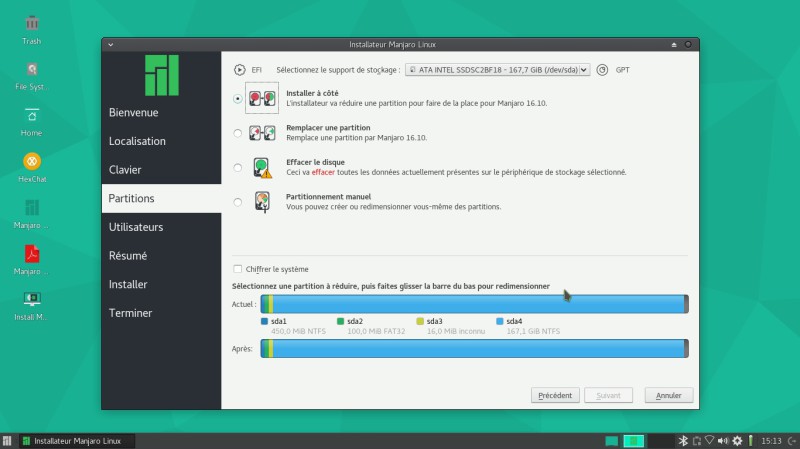Open the Bluetooth tray icon
This screenshot has height=449, width=800.
tap(683, 441)
